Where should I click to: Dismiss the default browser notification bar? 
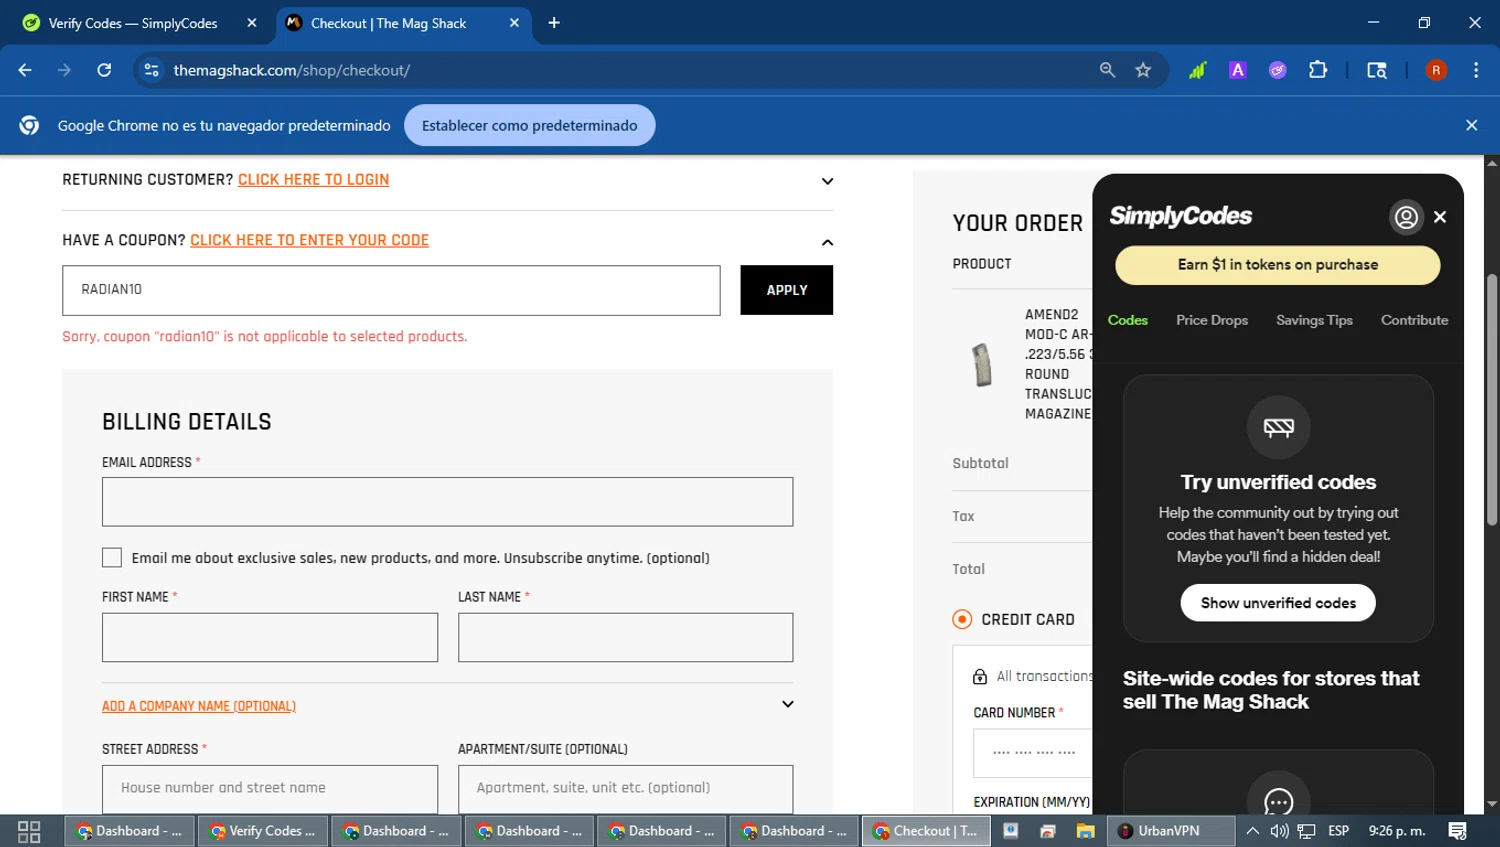[1471, 125]
